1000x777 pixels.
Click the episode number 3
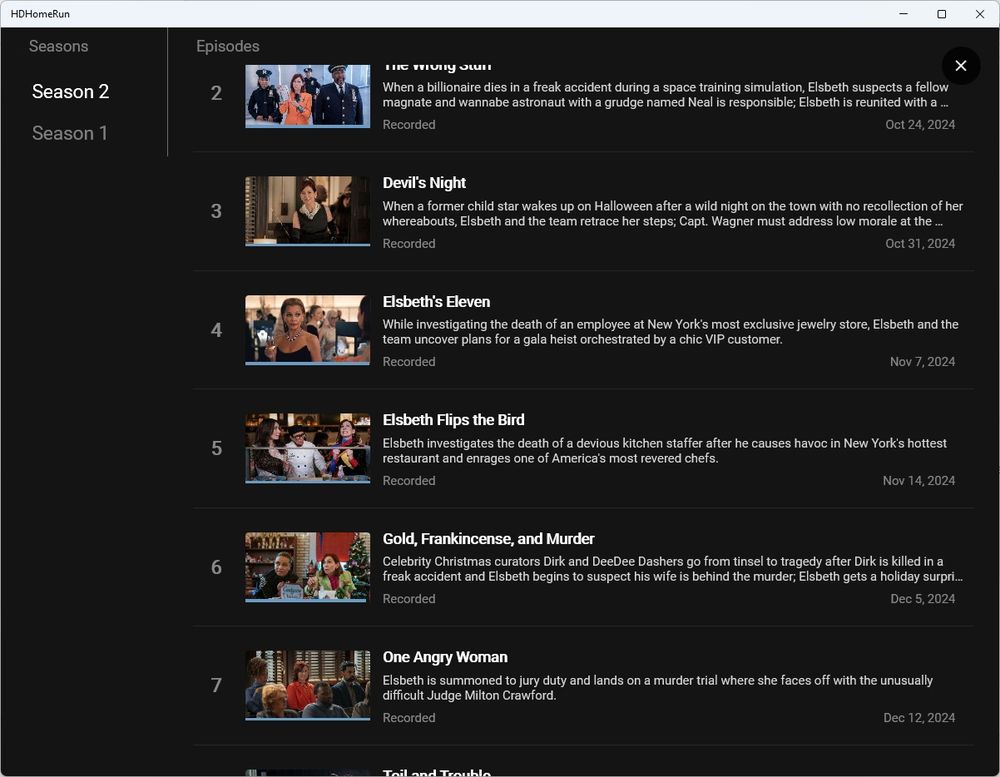(x=216, y=211)
